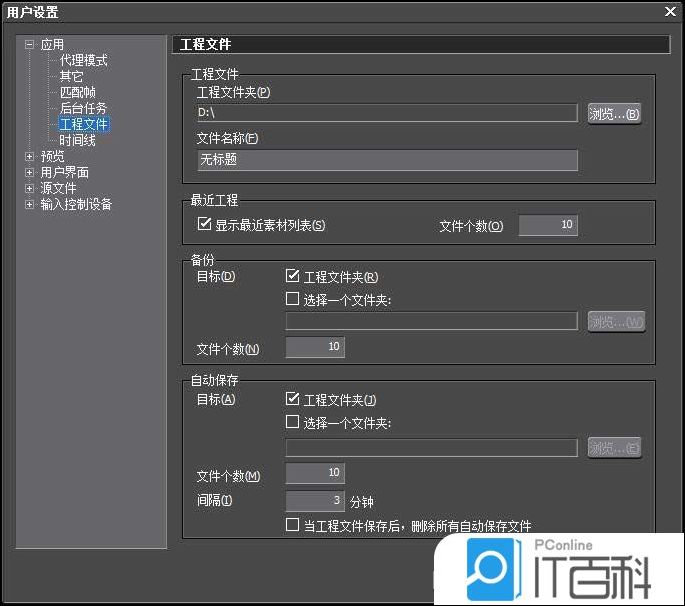
Task: Toggle the 显示最近素材列表 checkbox
Action: coord(204,224)
